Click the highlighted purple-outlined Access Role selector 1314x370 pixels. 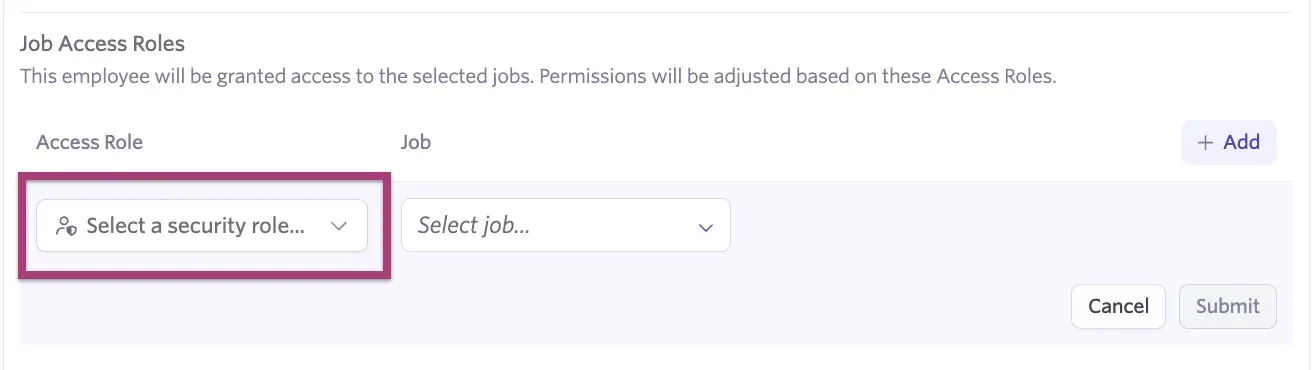tap(204, 226)
